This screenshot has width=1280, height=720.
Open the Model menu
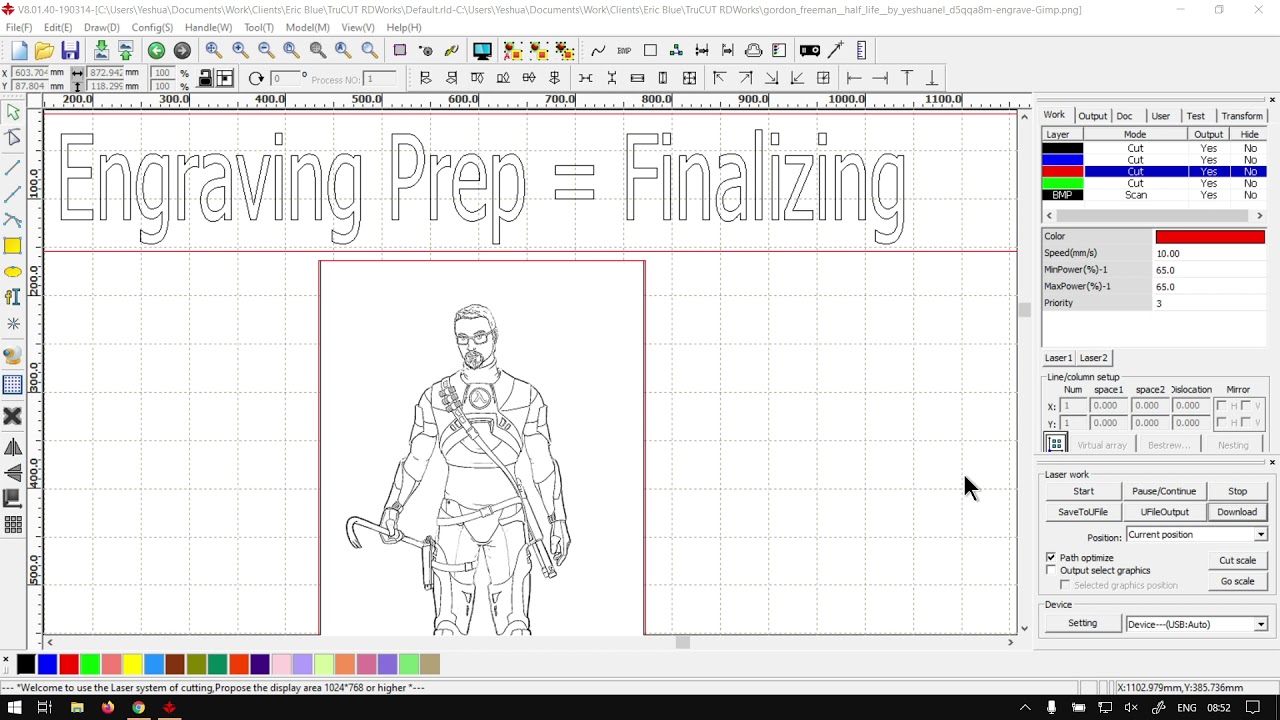(307, 28)
